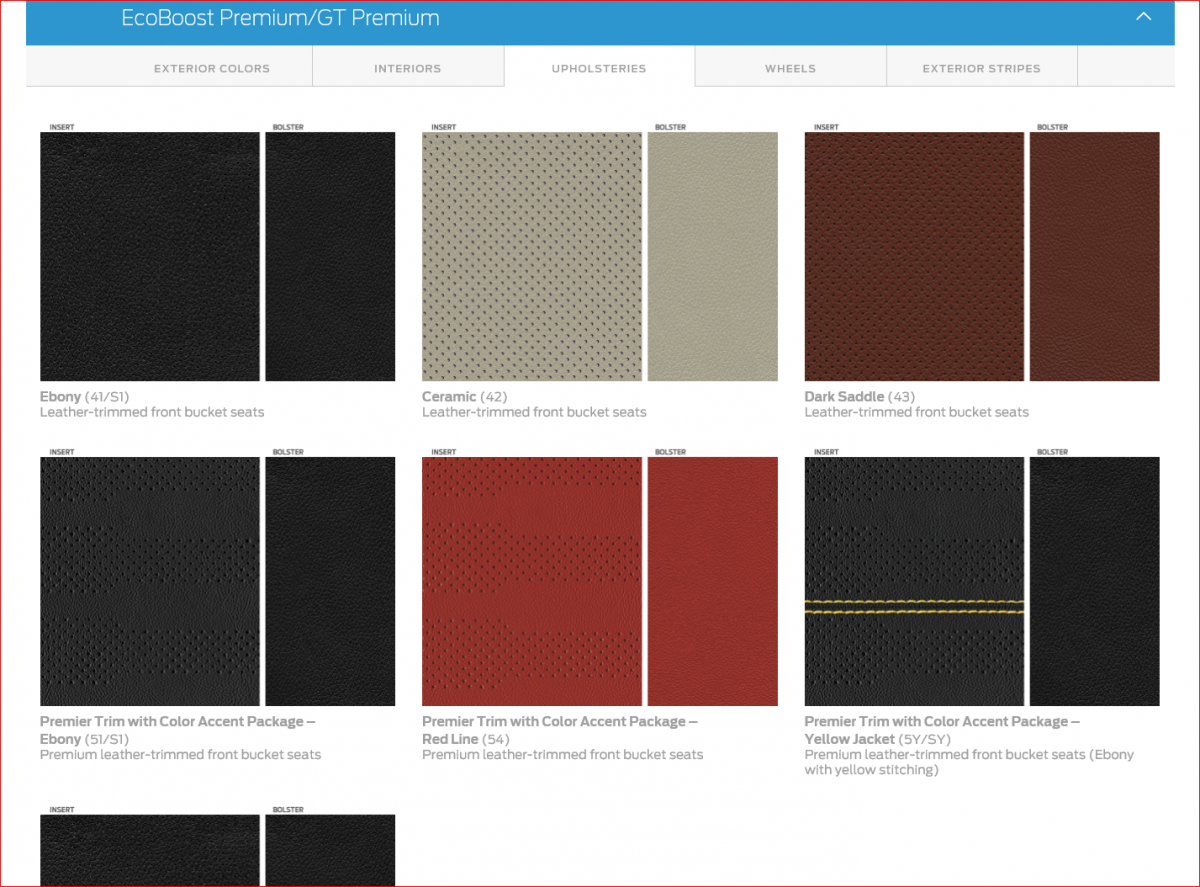This screenshot has height=887, width=1200.
Task: Choose the Red Line (54) insert swatch
Action: (x=532, y=582)
